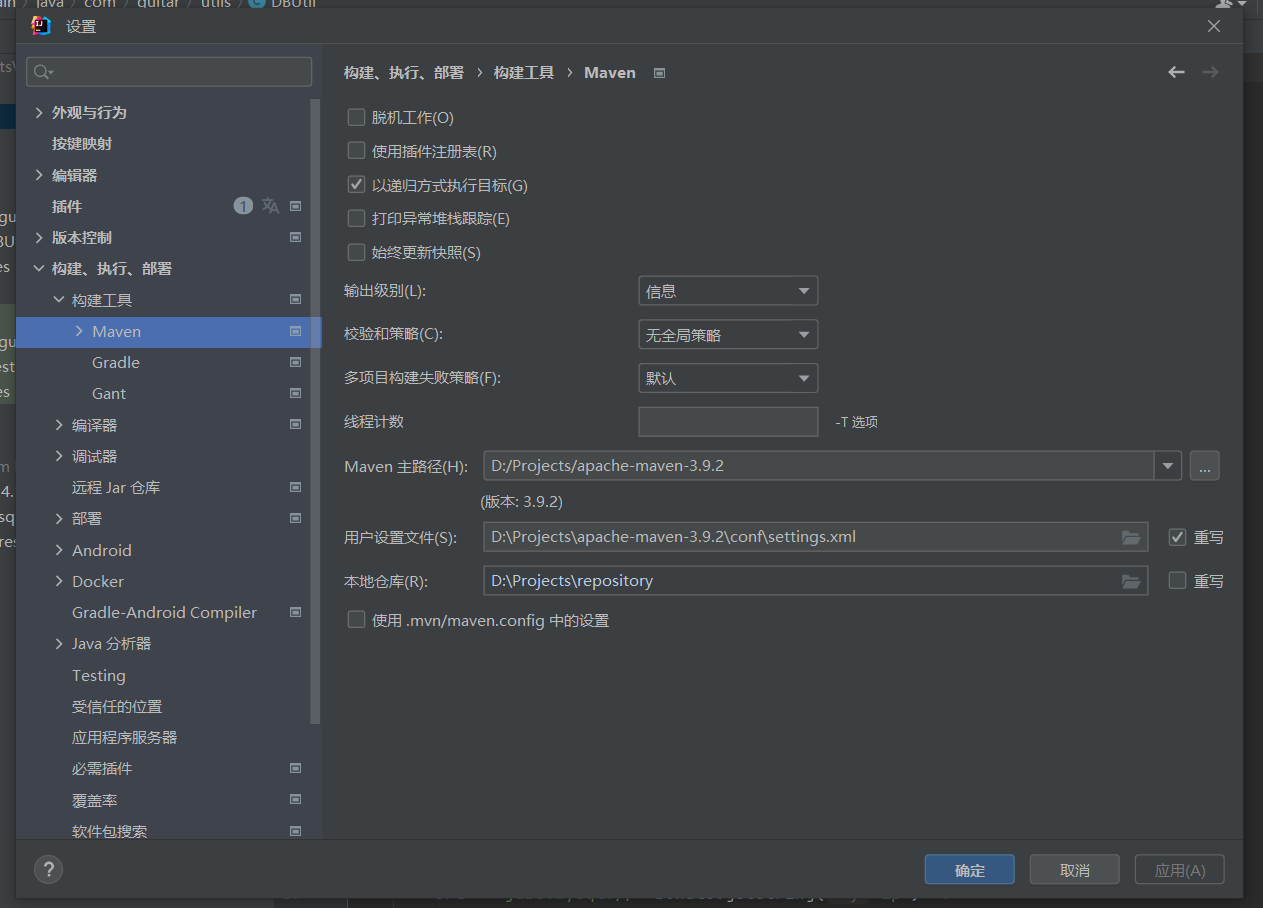1263x908 pixels.
Task: Enable 脱机工作(O) checkbox
Action: (x=356, y=117)
